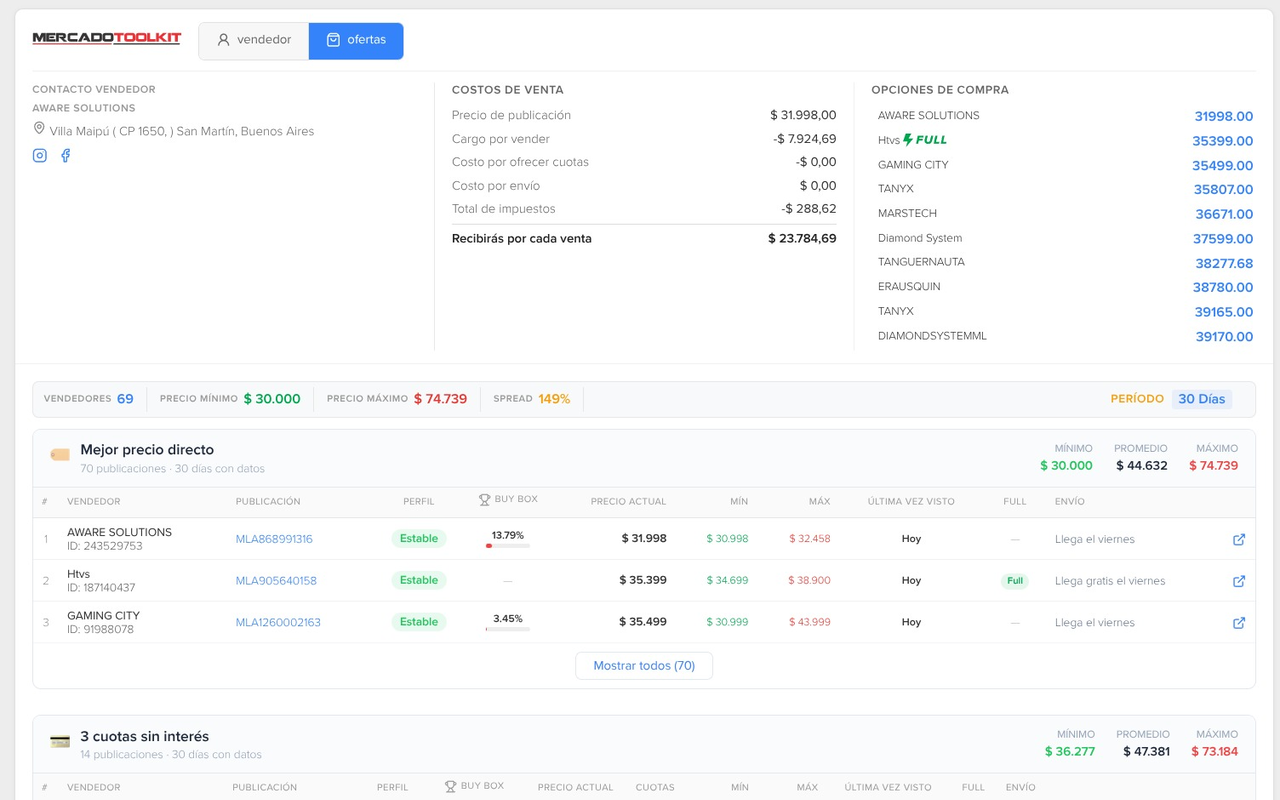Click the Precio mínimo $ 30.000 stat
1280x800 pixels.
[230, 399]
